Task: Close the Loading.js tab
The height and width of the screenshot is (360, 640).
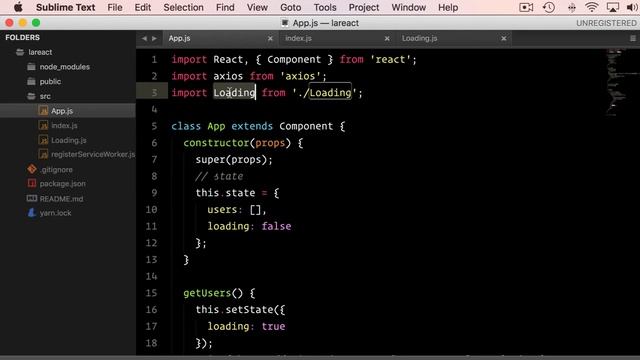Action: [x=504, y=38]
